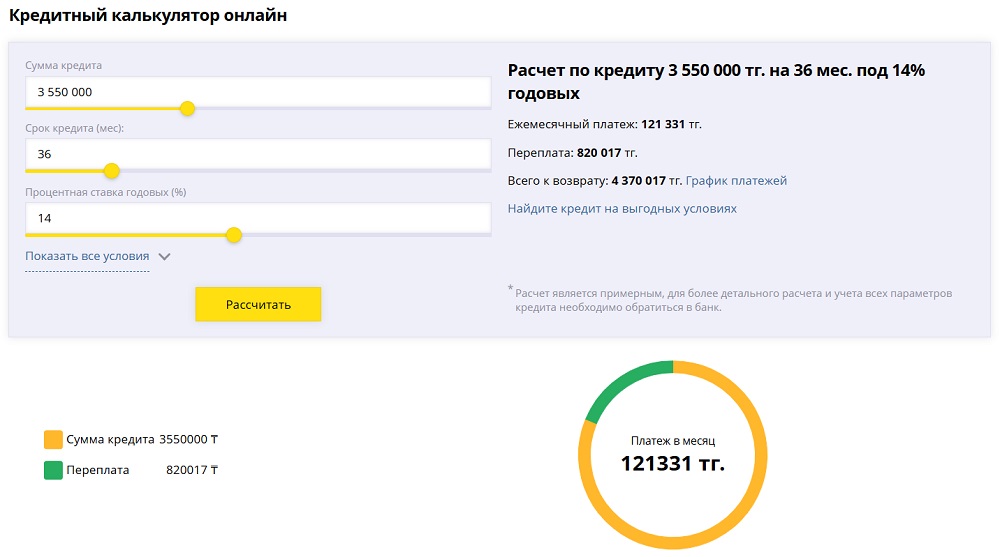Click the loan term slider handle

pos(112,170)
